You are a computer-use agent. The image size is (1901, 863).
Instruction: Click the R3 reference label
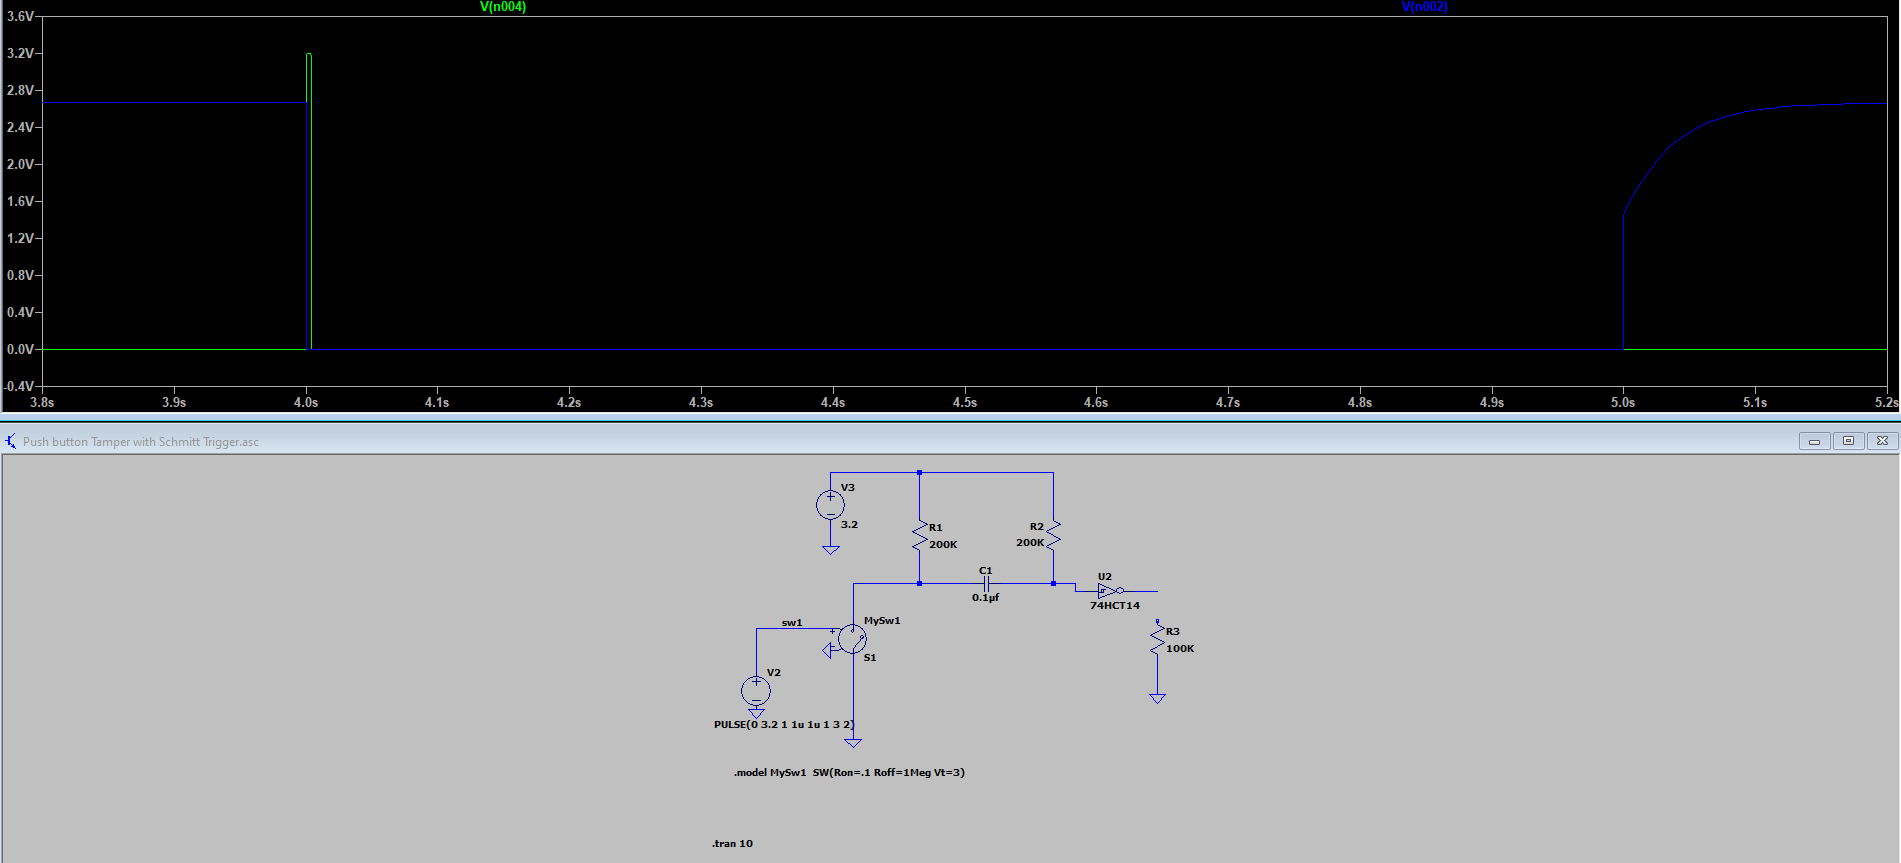1173,631
